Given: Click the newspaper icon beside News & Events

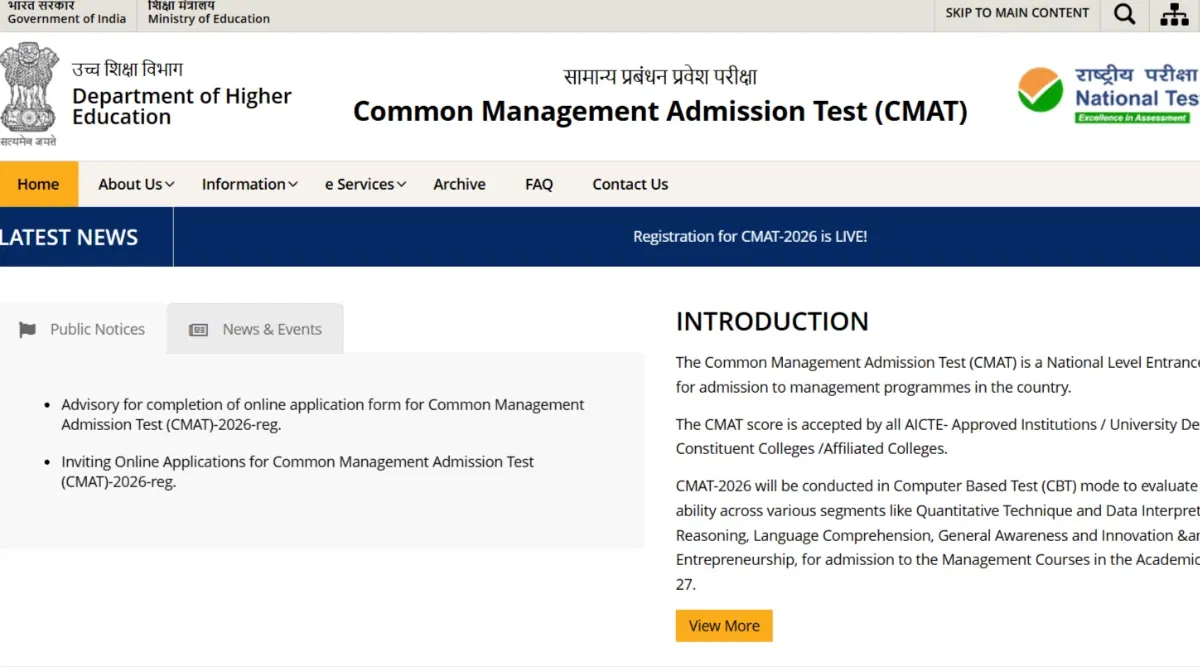Looking at the screenshot, I should click(x=199, y=330).
